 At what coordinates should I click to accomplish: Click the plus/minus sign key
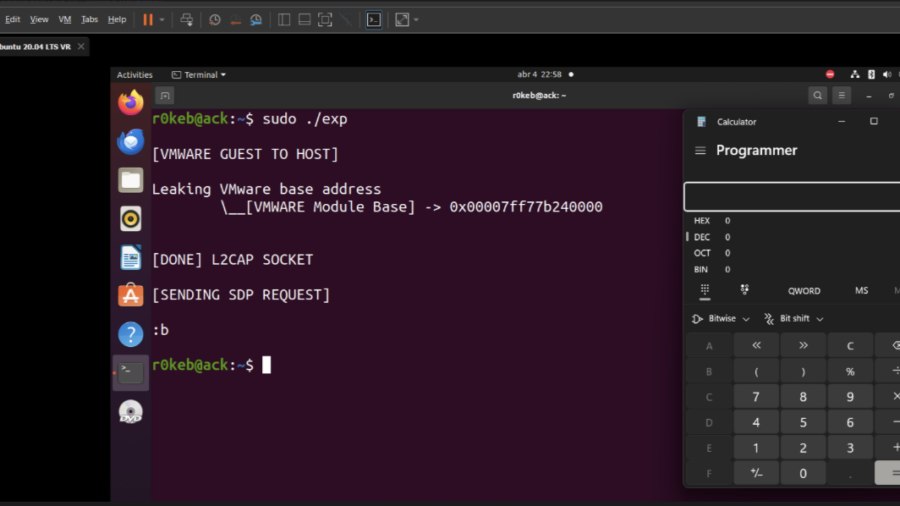756,473
